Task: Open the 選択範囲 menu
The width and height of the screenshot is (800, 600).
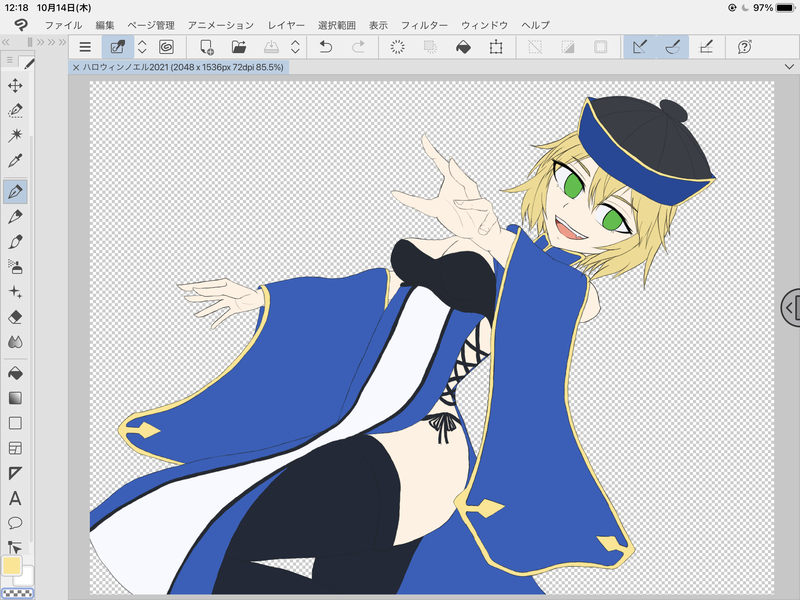Action: pyautogui.click(x=337, y=25)
